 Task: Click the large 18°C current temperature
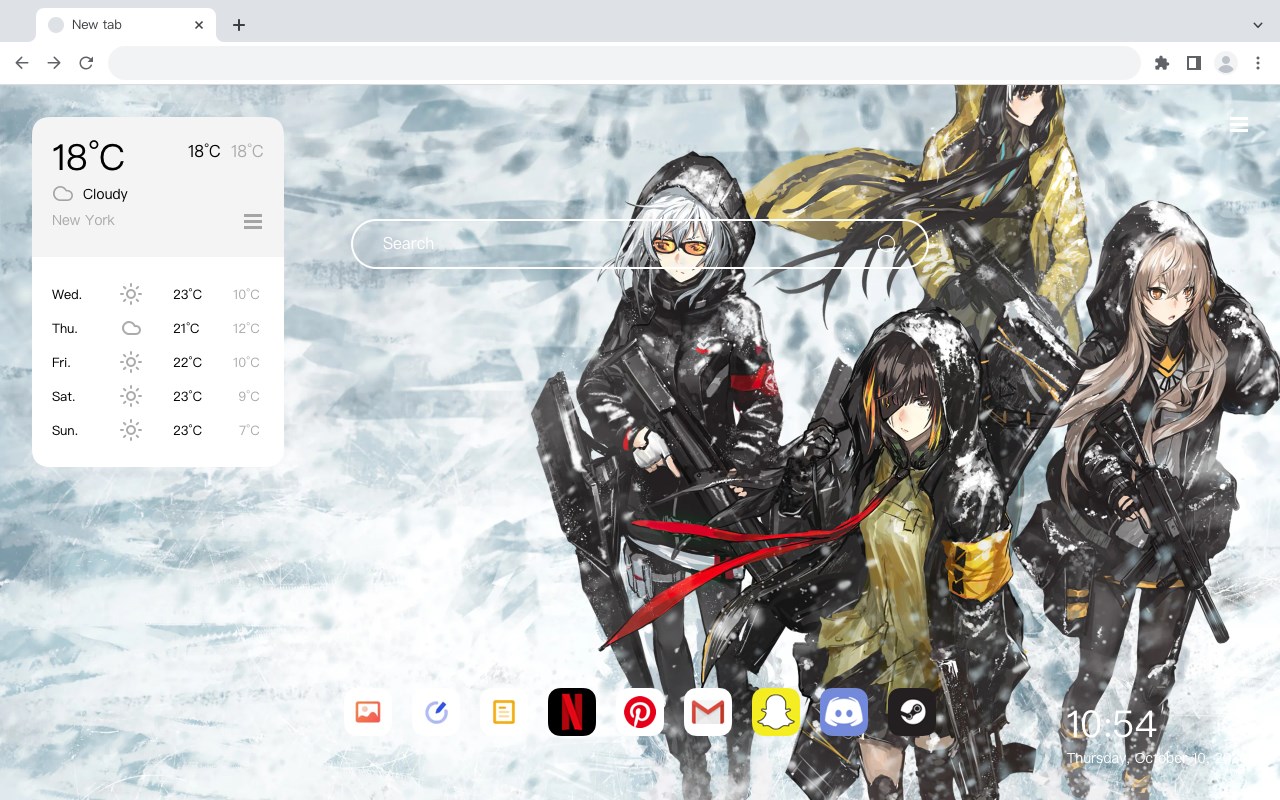click(88, 157)
